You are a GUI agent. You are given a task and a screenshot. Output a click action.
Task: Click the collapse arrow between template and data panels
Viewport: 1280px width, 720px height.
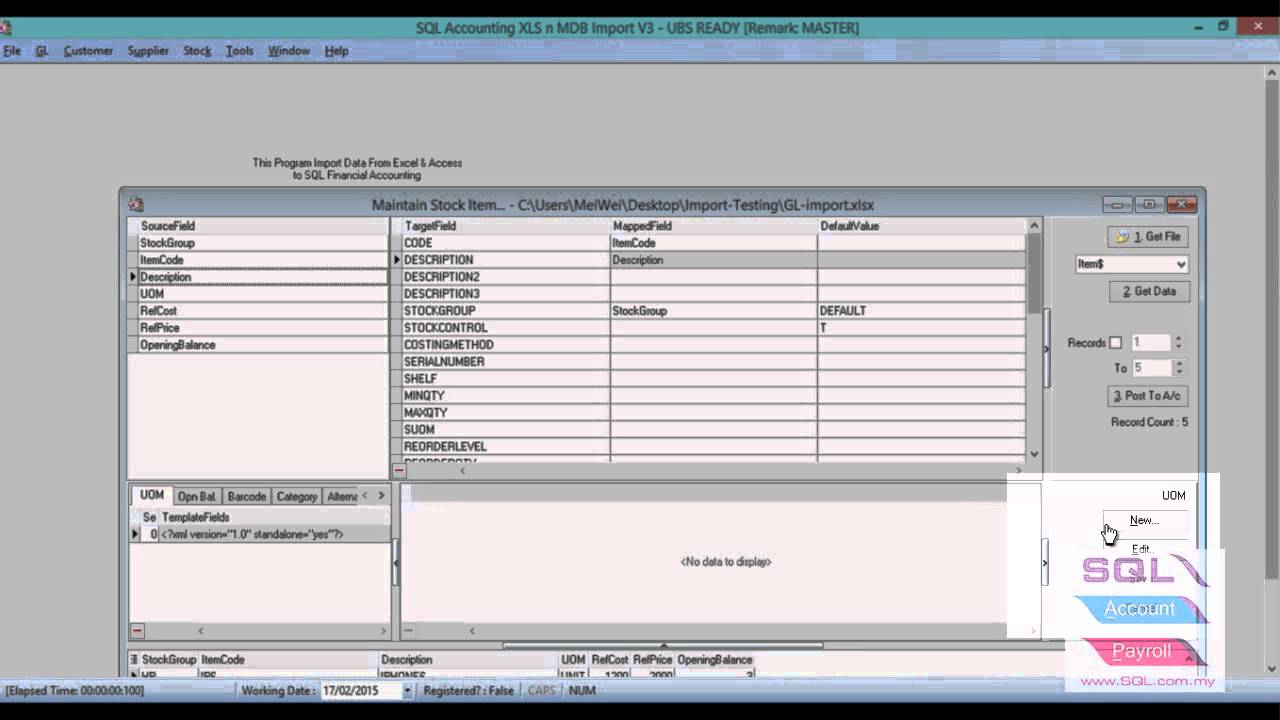click(x=395, y=562)
